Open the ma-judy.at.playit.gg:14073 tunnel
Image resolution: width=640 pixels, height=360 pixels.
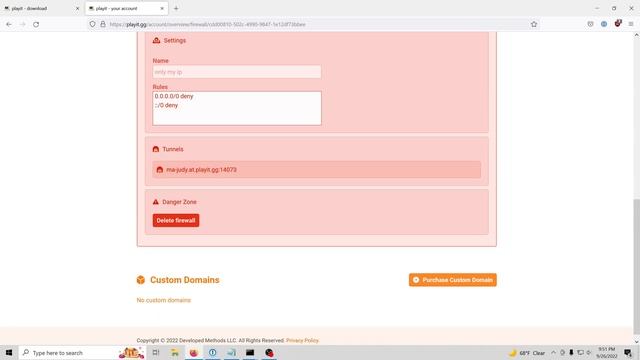pyautogui.click(x=316, y=169)
